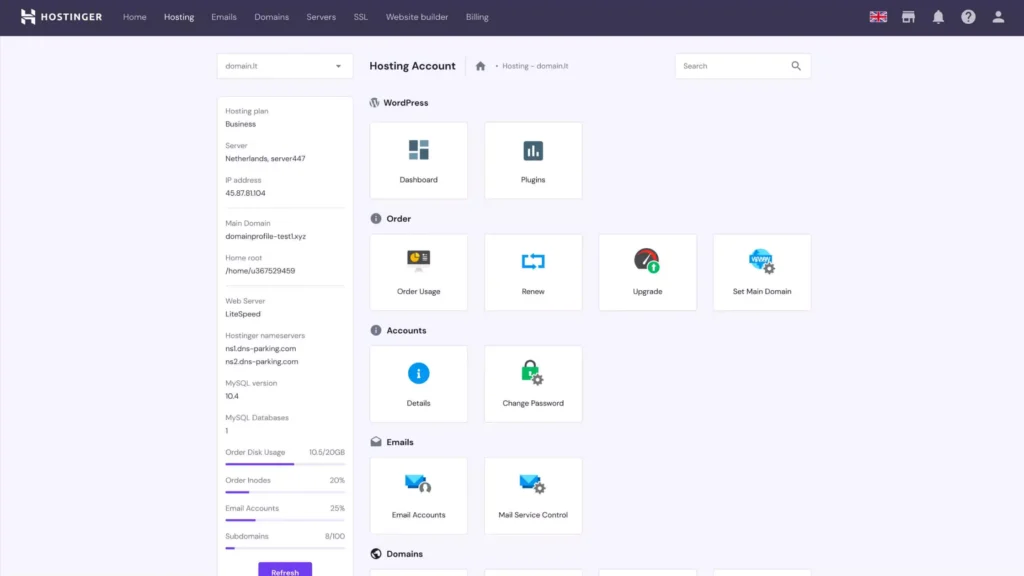
Task: Open the store icon in the top bar
Action: 908,17
